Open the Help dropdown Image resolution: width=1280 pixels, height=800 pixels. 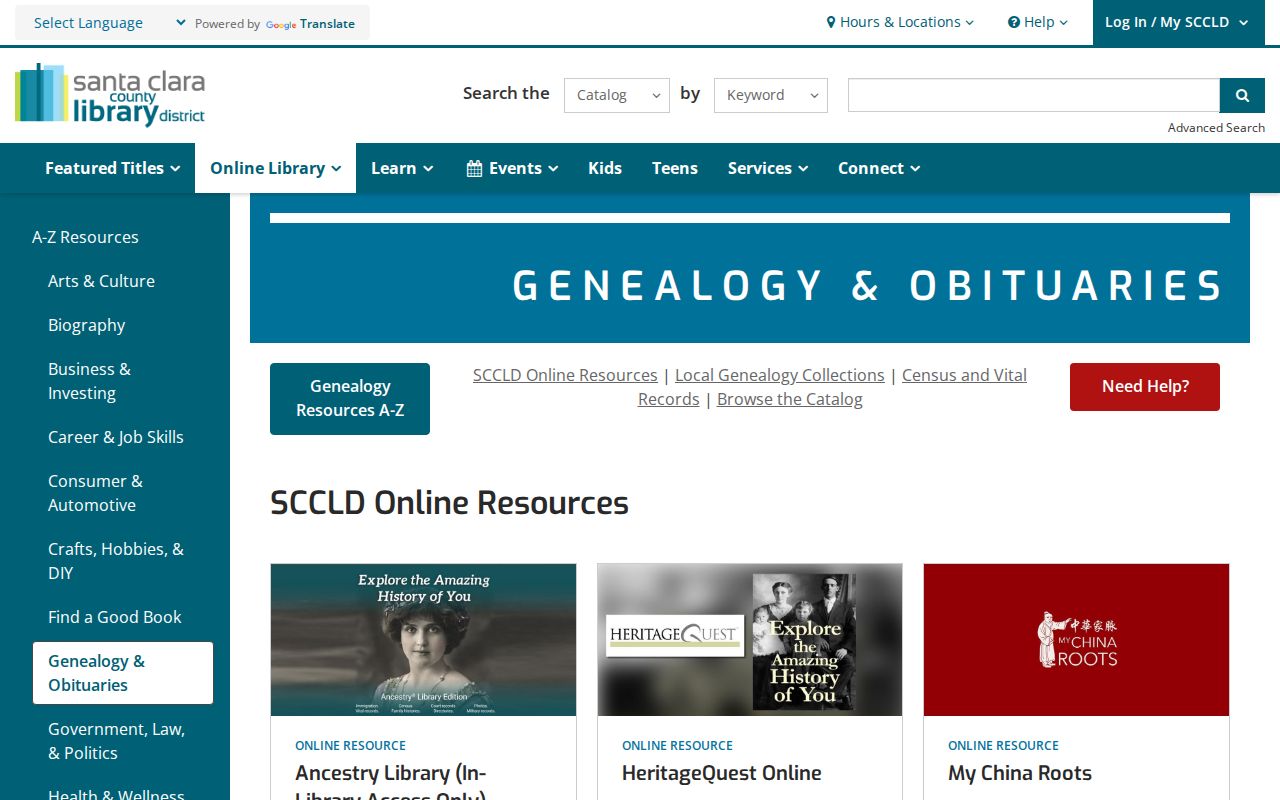pos(1038,22)
